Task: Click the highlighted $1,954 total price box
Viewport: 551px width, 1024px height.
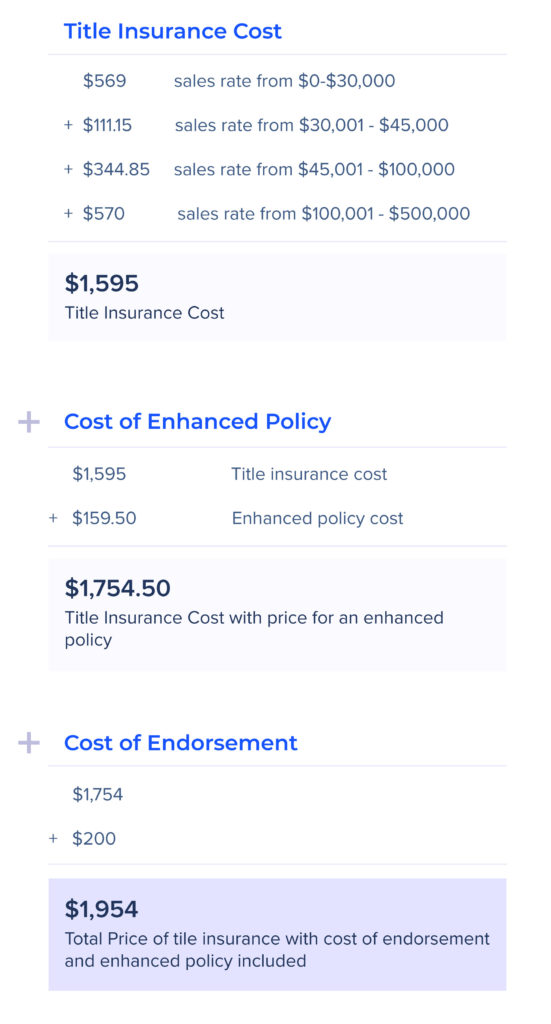Action: [277, 935]
